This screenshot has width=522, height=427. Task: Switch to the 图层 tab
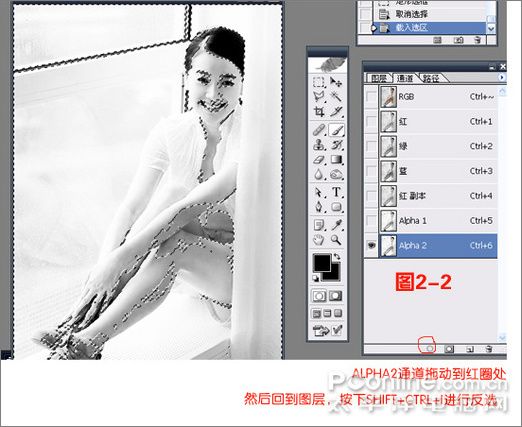coord(379,78)
